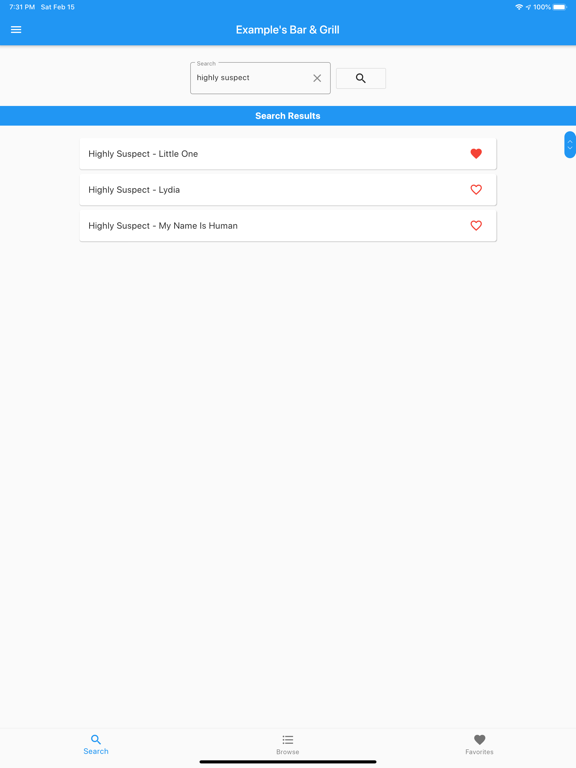Click the Search Results header

(x=288, y=116)
